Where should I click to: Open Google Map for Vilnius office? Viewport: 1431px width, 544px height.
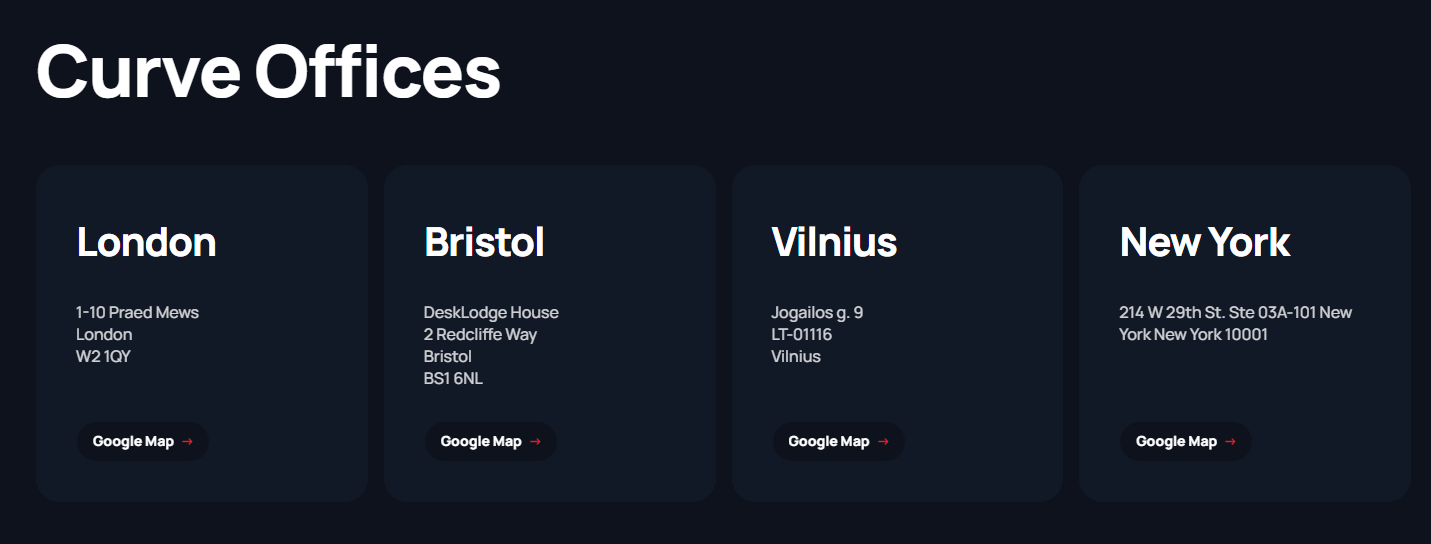[x=829, y=442]
